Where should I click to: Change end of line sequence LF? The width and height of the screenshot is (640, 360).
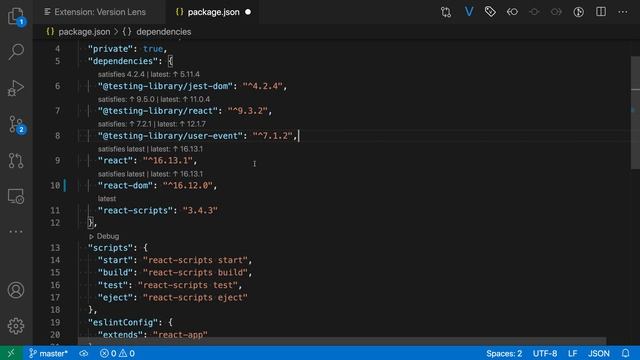point(573,353)
